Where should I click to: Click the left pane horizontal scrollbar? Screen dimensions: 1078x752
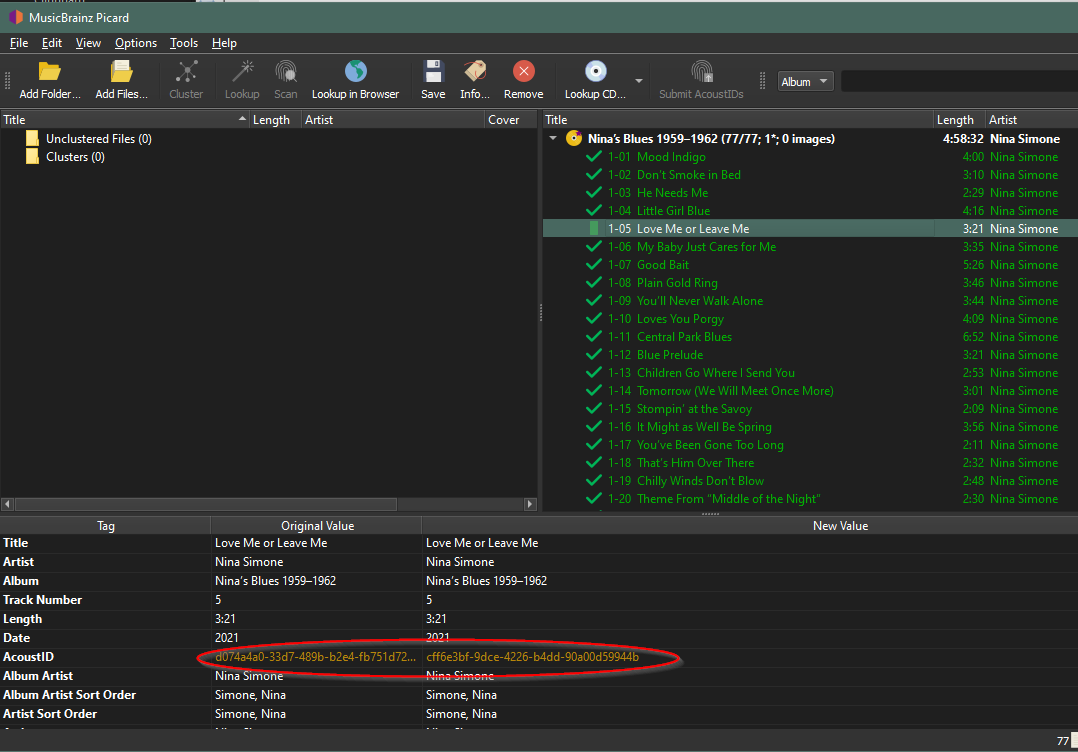pyautogui.click(x=205, y=504)
